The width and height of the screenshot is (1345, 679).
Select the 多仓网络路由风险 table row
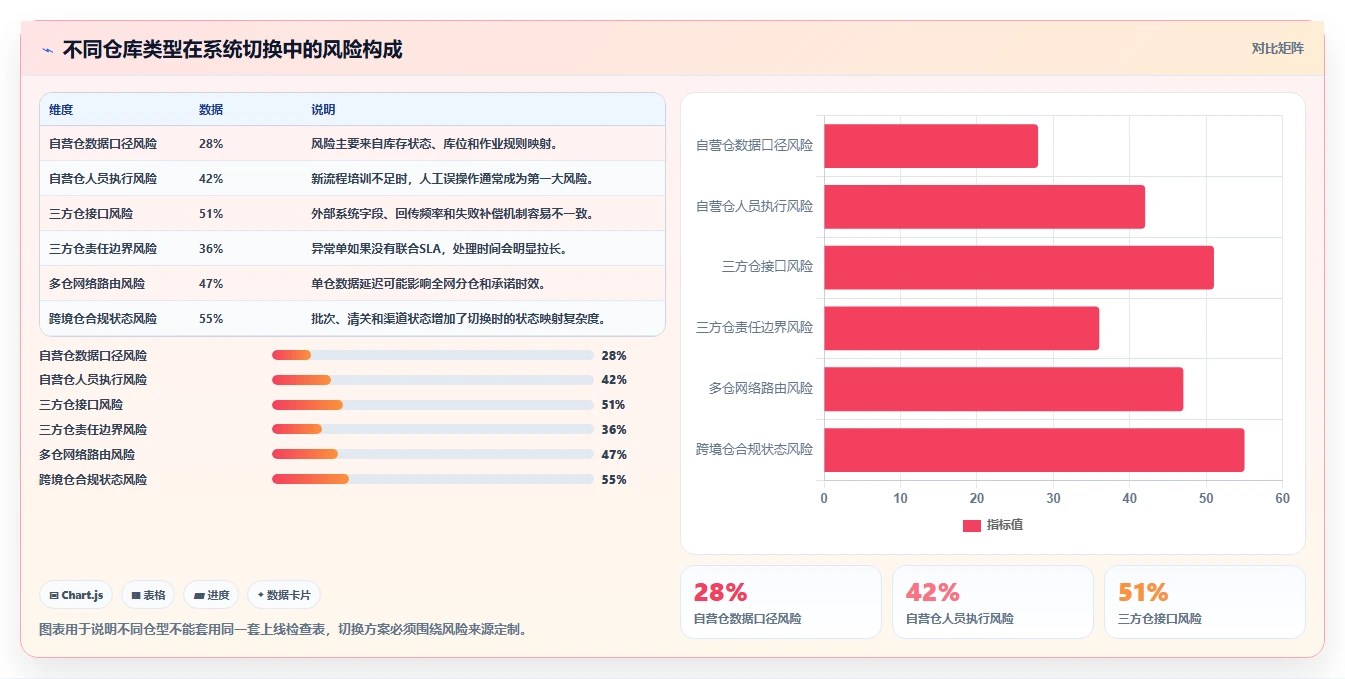point(352,284)
